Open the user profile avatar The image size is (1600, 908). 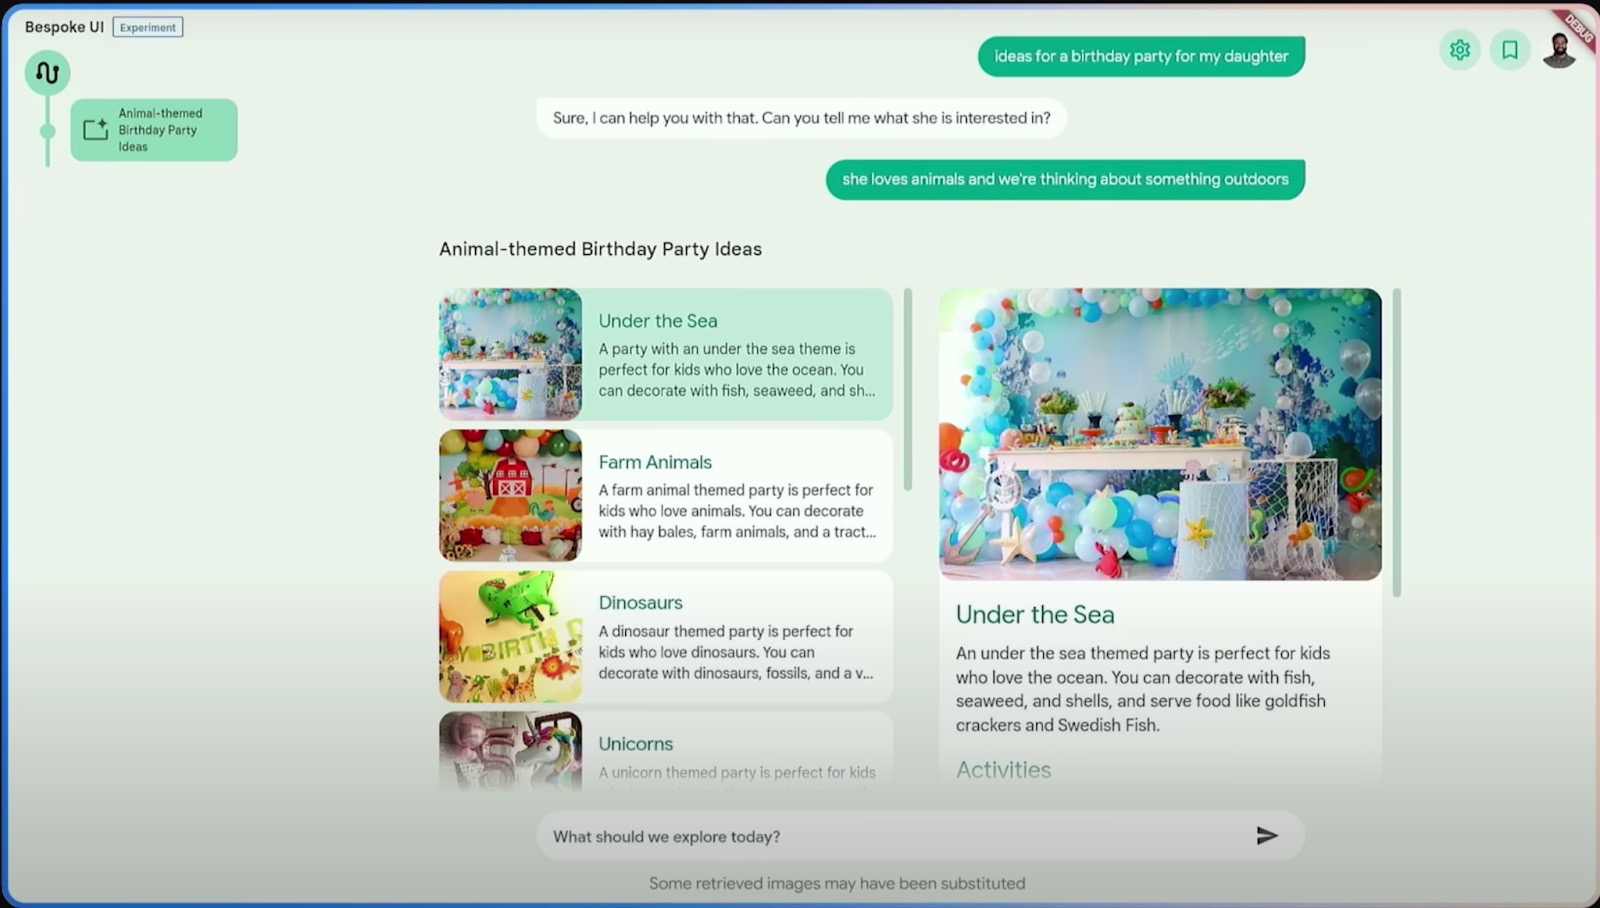pyautogui.click(x=1558, y=50)
